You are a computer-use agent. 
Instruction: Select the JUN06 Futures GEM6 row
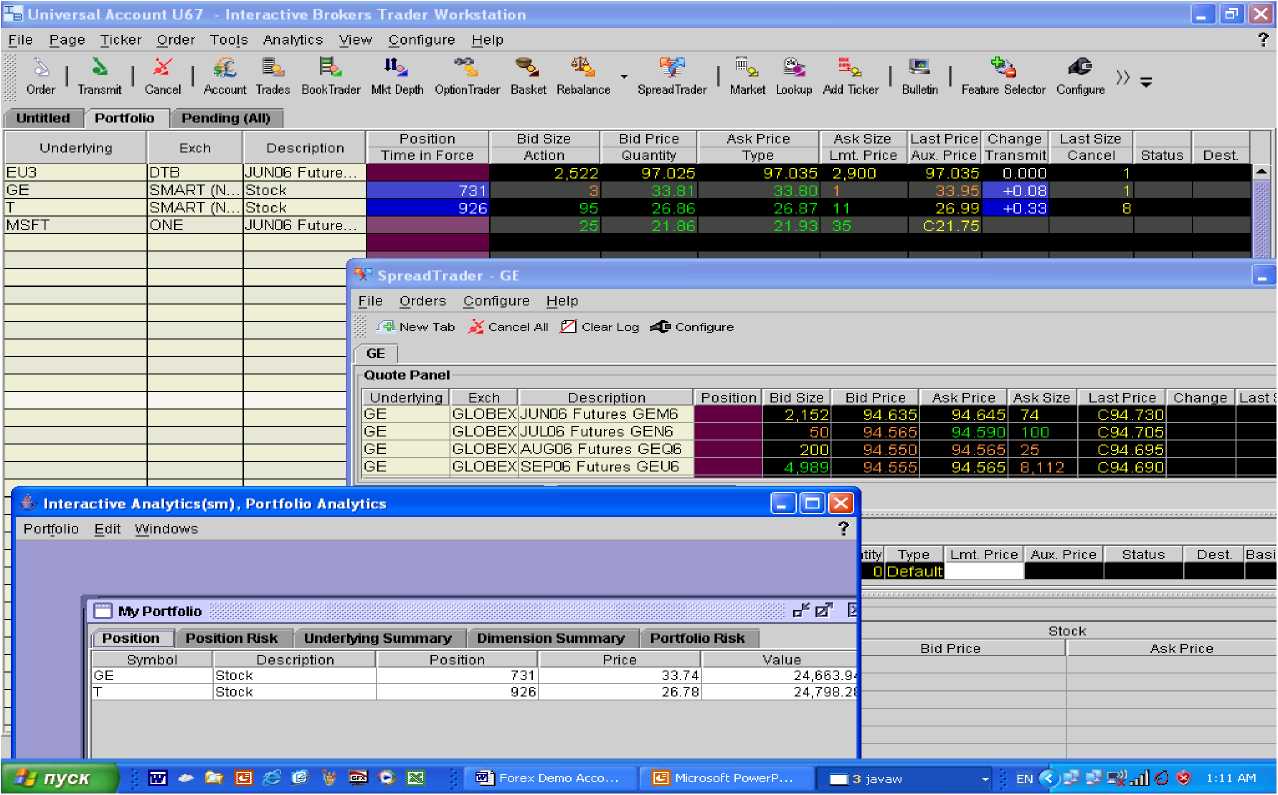[x=818, y=414]
